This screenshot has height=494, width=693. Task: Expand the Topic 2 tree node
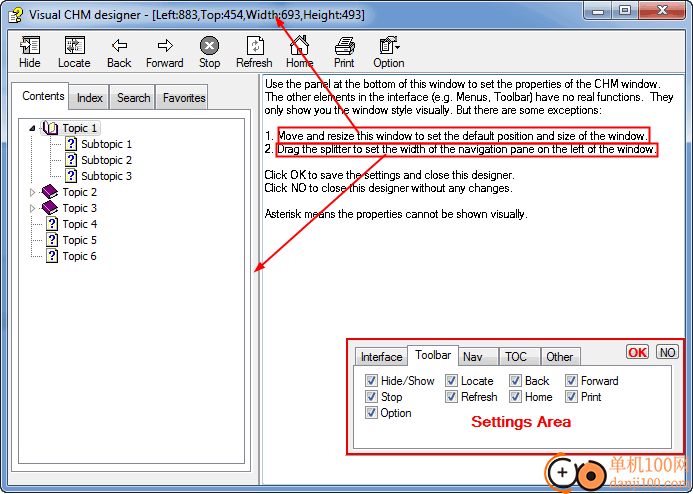coord(32,192)
